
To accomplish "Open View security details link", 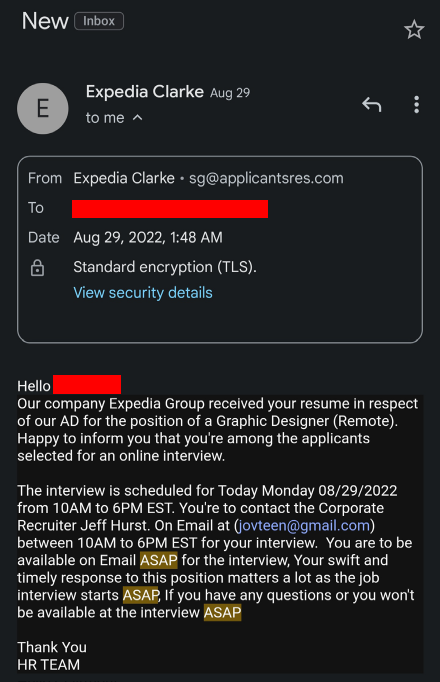I will pos(143,292).
